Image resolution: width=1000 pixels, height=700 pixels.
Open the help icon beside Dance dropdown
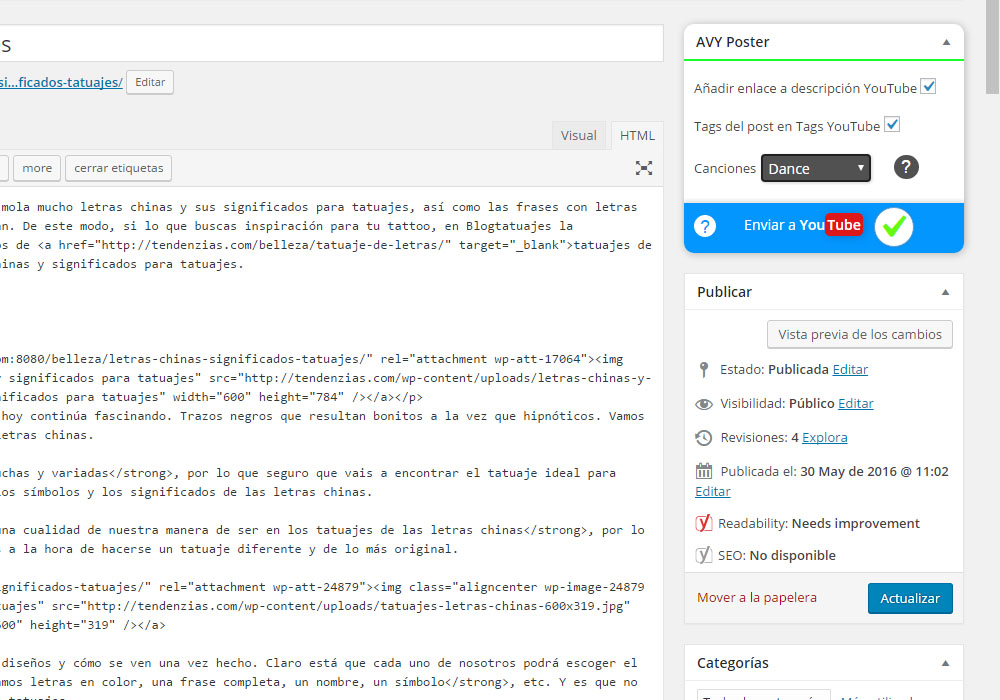(906, 168)
